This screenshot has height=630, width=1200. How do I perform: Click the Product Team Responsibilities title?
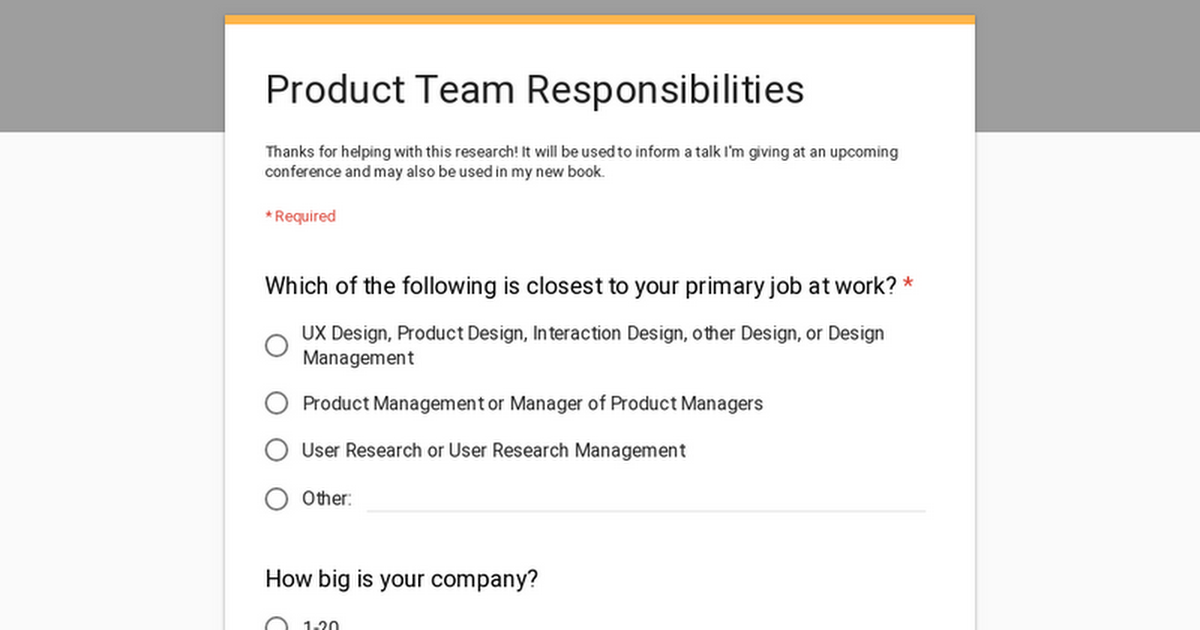pos(535,89)
